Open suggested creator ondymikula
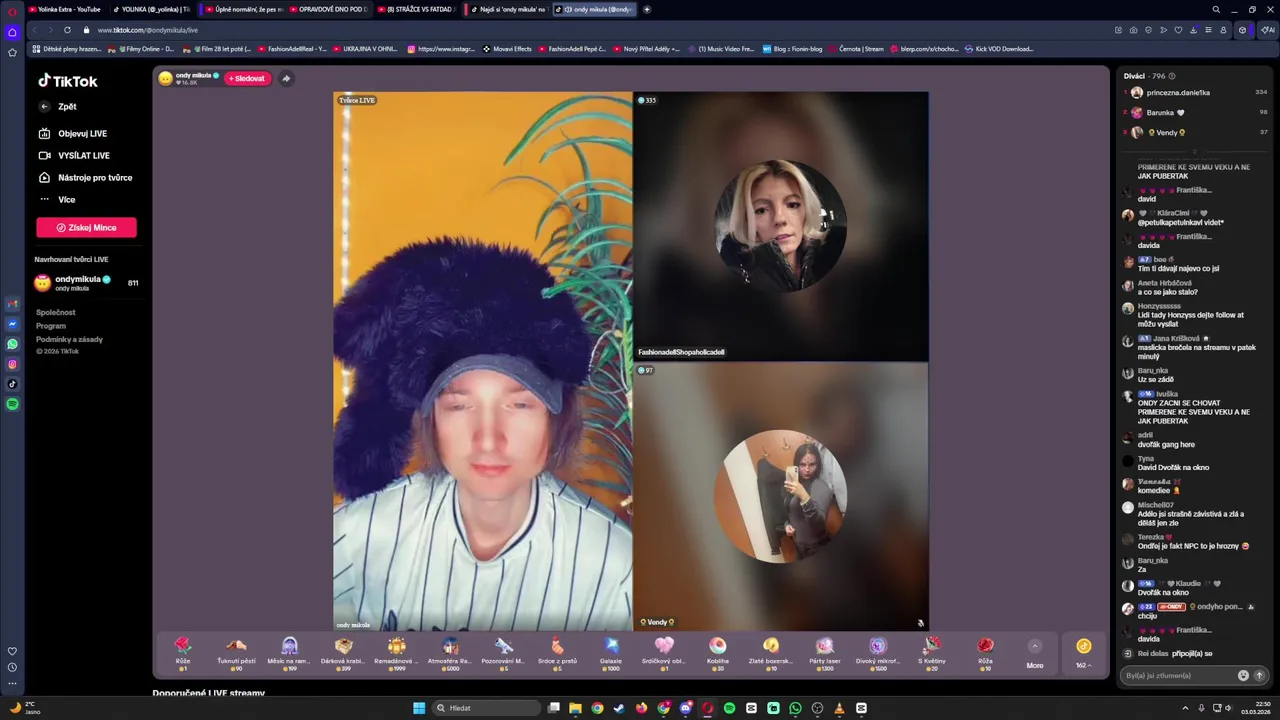Viewport: 1280px width, 720px height. 86,283
